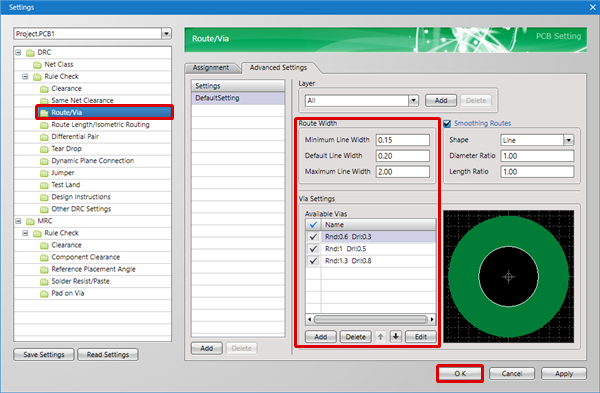This screenshot has height=393, width=600.
Task: Click Save Settings button
Action: pyautogui.click(x=44, y=355)
